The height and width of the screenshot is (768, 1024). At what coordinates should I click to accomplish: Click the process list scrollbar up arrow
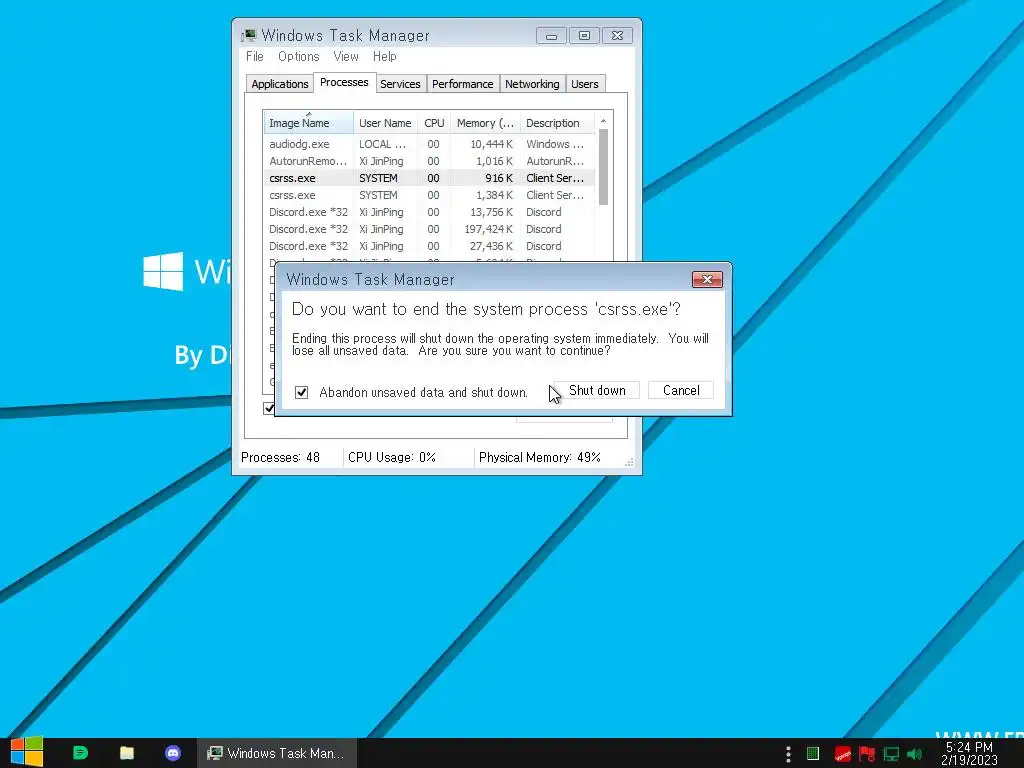(603, 121)
